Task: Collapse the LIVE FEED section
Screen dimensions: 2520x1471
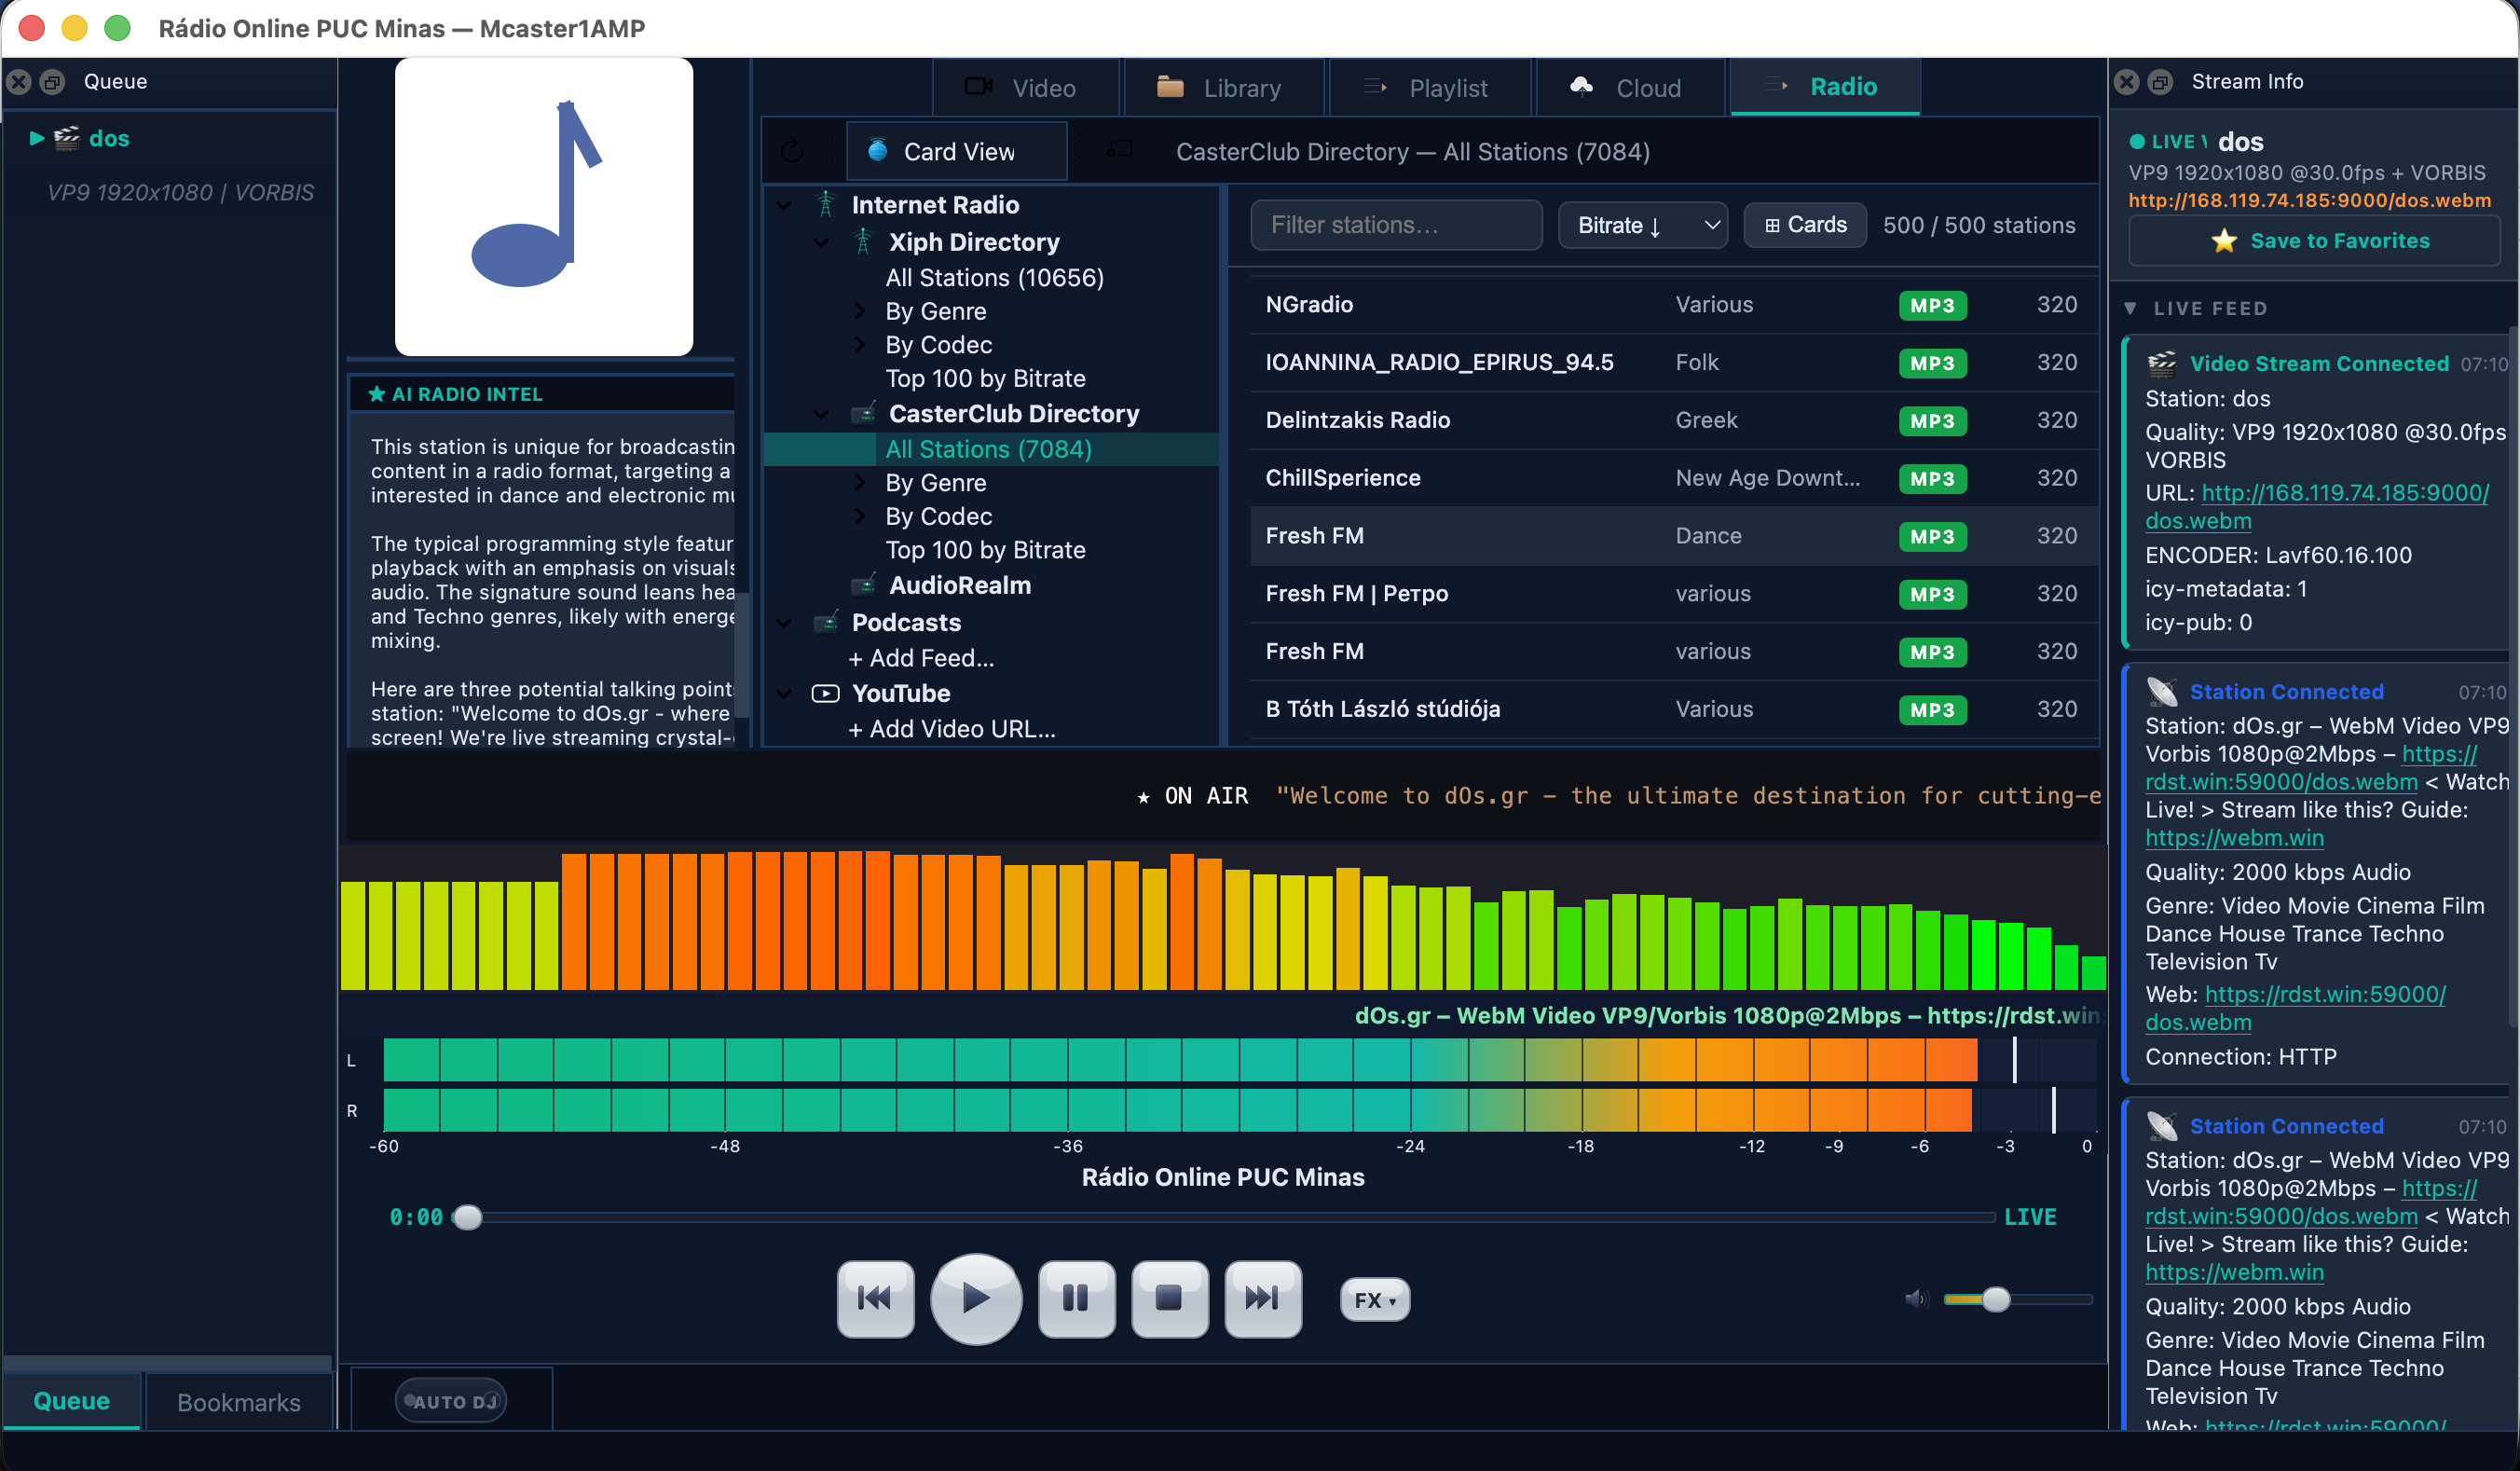Action: (2131, 308)
